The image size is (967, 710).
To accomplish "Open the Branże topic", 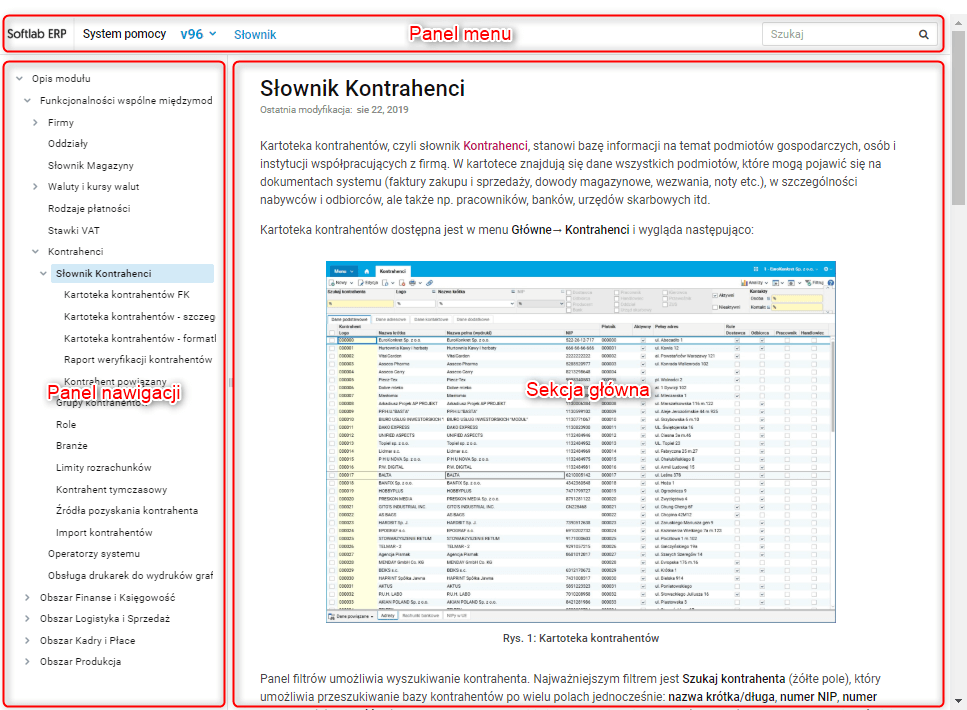I will [72, 445].
